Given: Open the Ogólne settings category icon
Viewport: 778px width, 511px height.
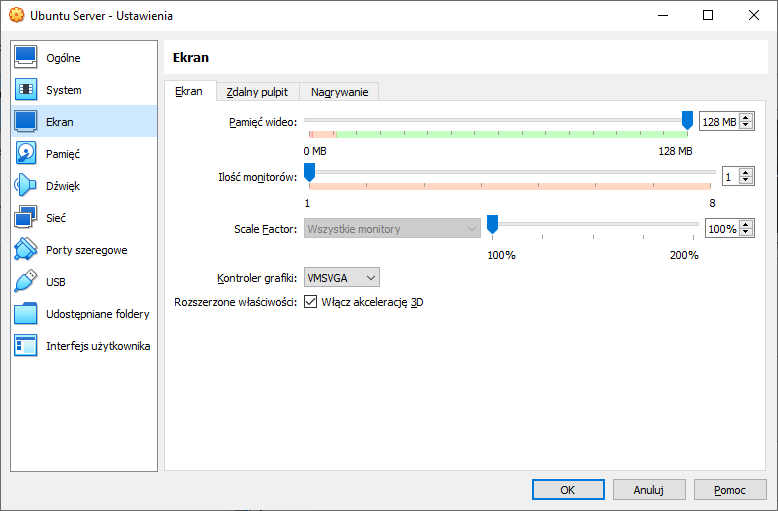Looking at the screenshot, I should pos(26,58).
